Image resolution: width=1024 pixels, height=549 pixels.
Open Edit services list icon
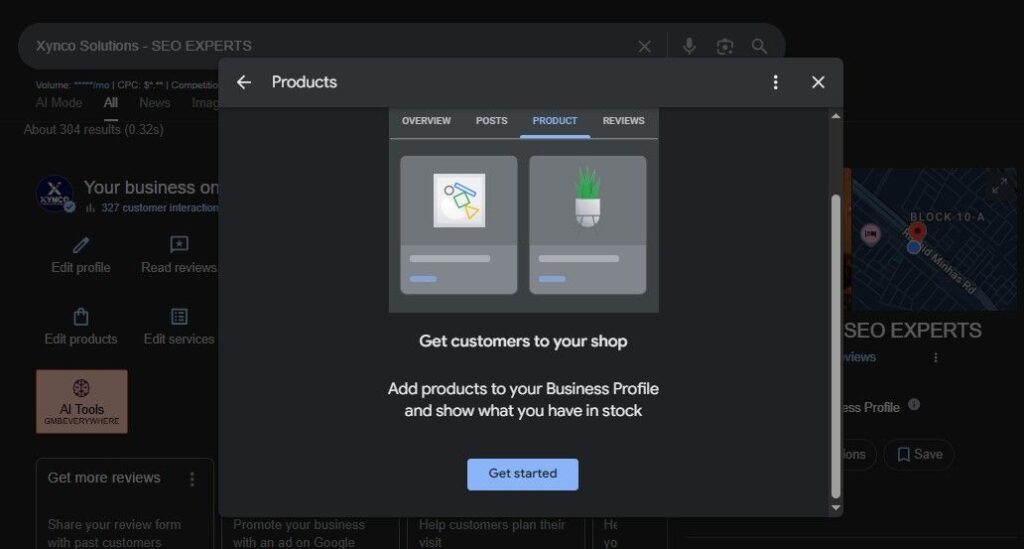click(179, 317)
